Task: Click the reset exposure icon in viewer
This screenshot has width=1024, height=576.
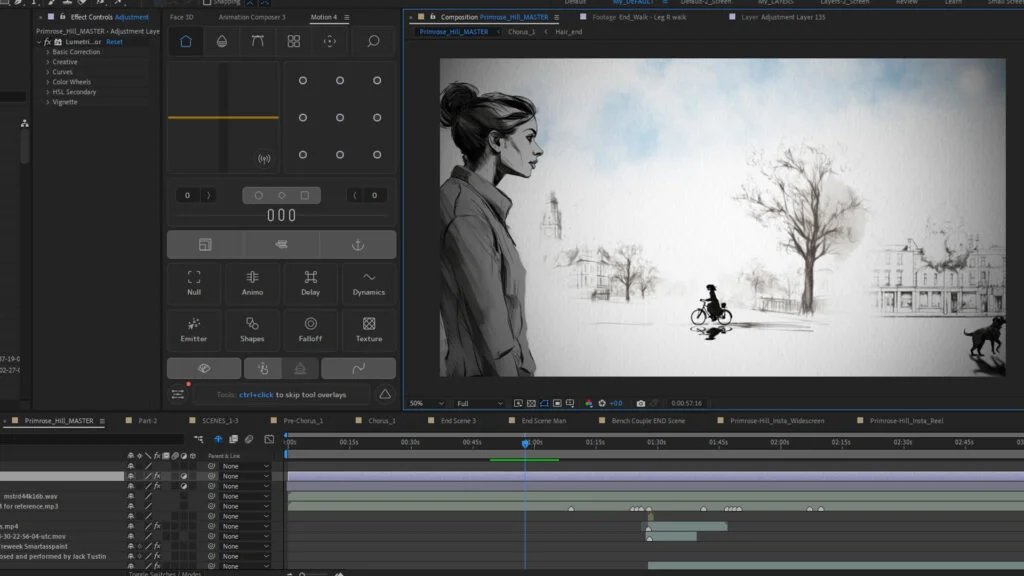Action: [602, 404]
